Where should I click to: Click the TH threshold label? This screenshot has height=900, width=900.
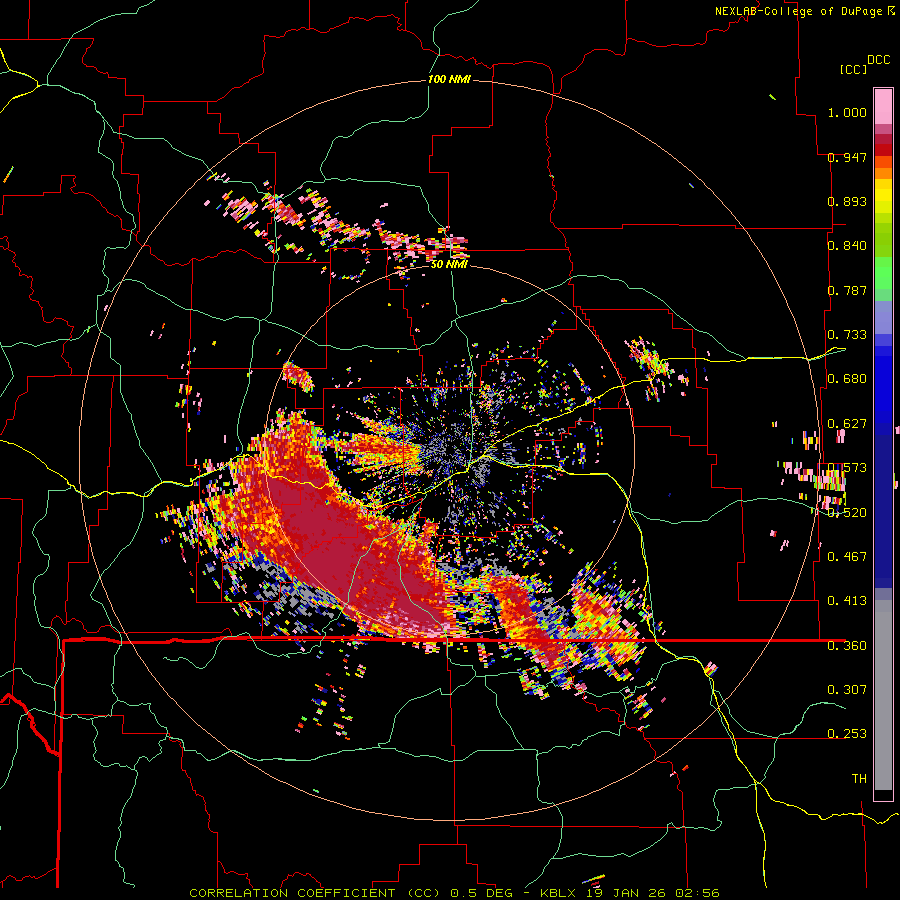point(859,779)
